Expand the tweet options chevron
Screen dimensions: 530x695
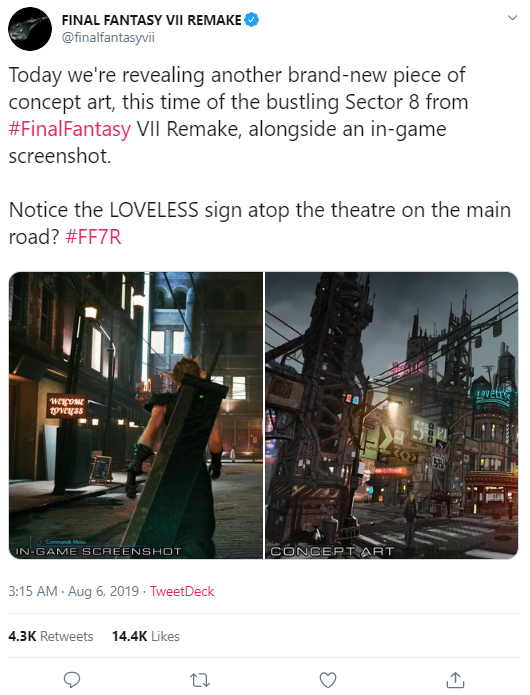click(512, 18)
